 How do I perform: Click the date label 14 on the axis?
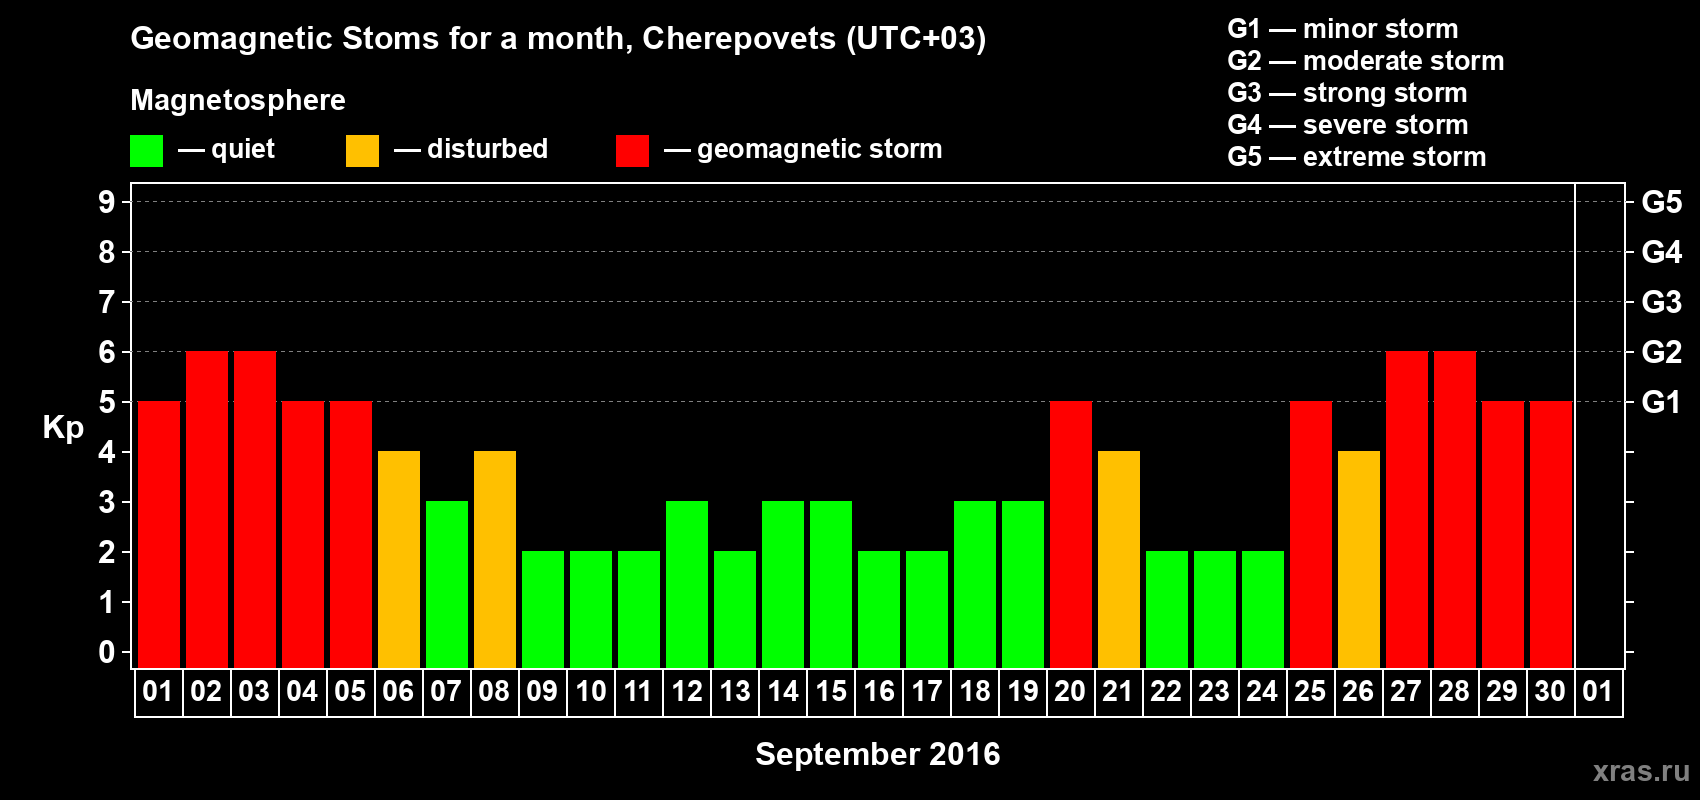click(782, 692)
